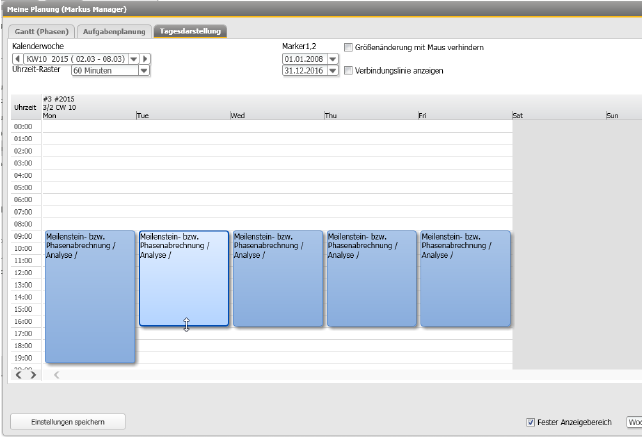Viewport: 642px width, 437px height.
Task: Open the 31.12.2016 marker date dropdown
Action: [x=331, y=71]
